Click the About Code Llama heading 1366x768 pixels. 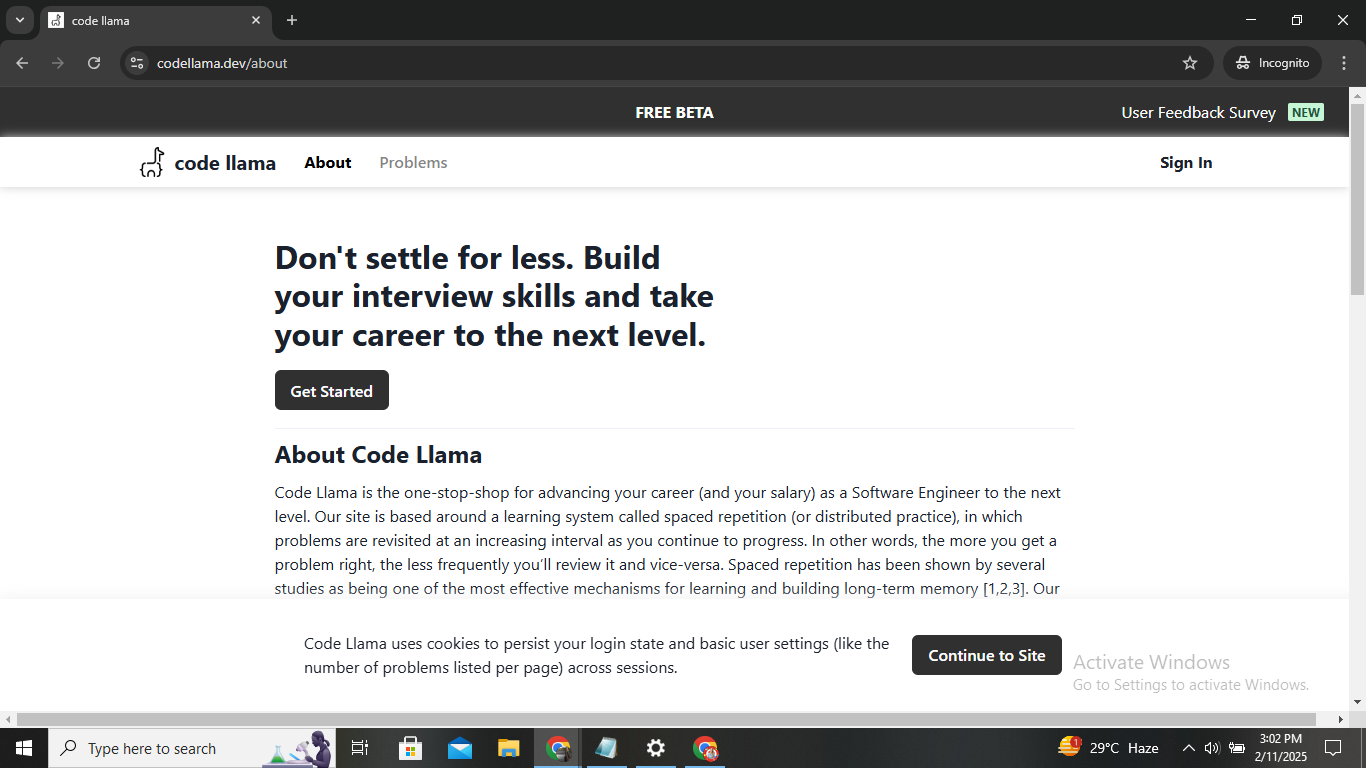click(x=378, y=455)
